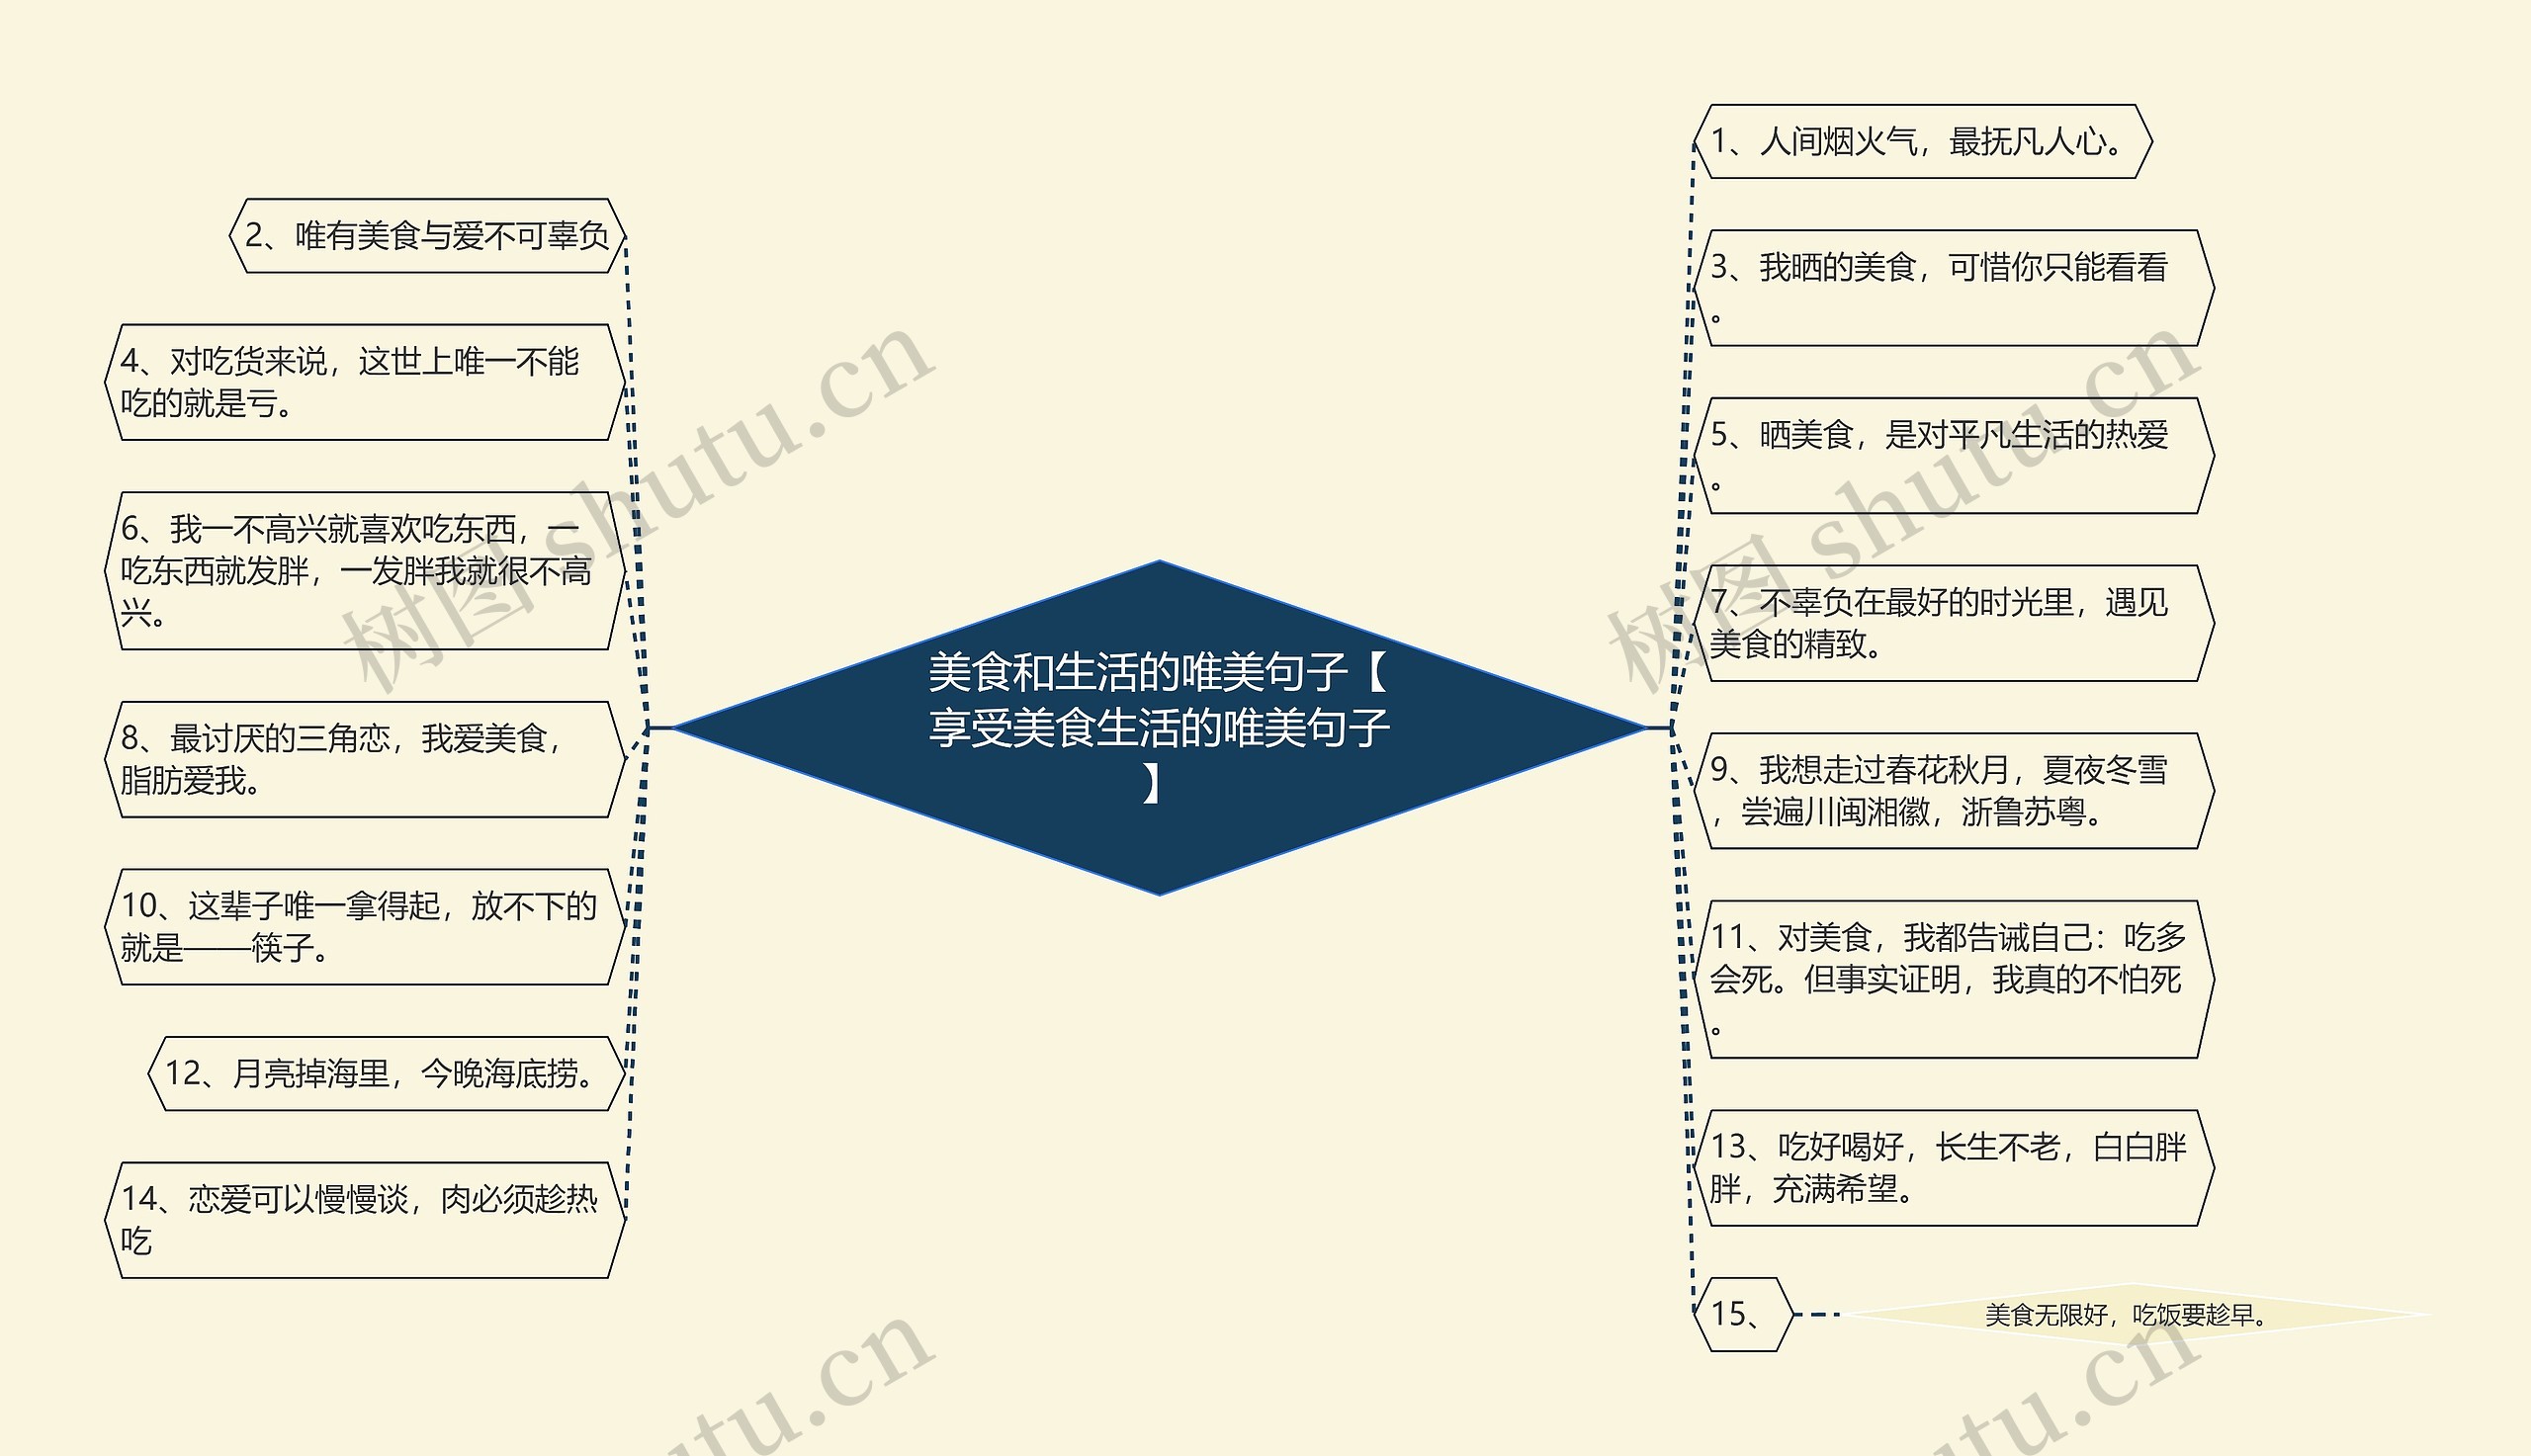
Task: Click node 13 吃好喝好 长生不老
Action: 1953,1168
